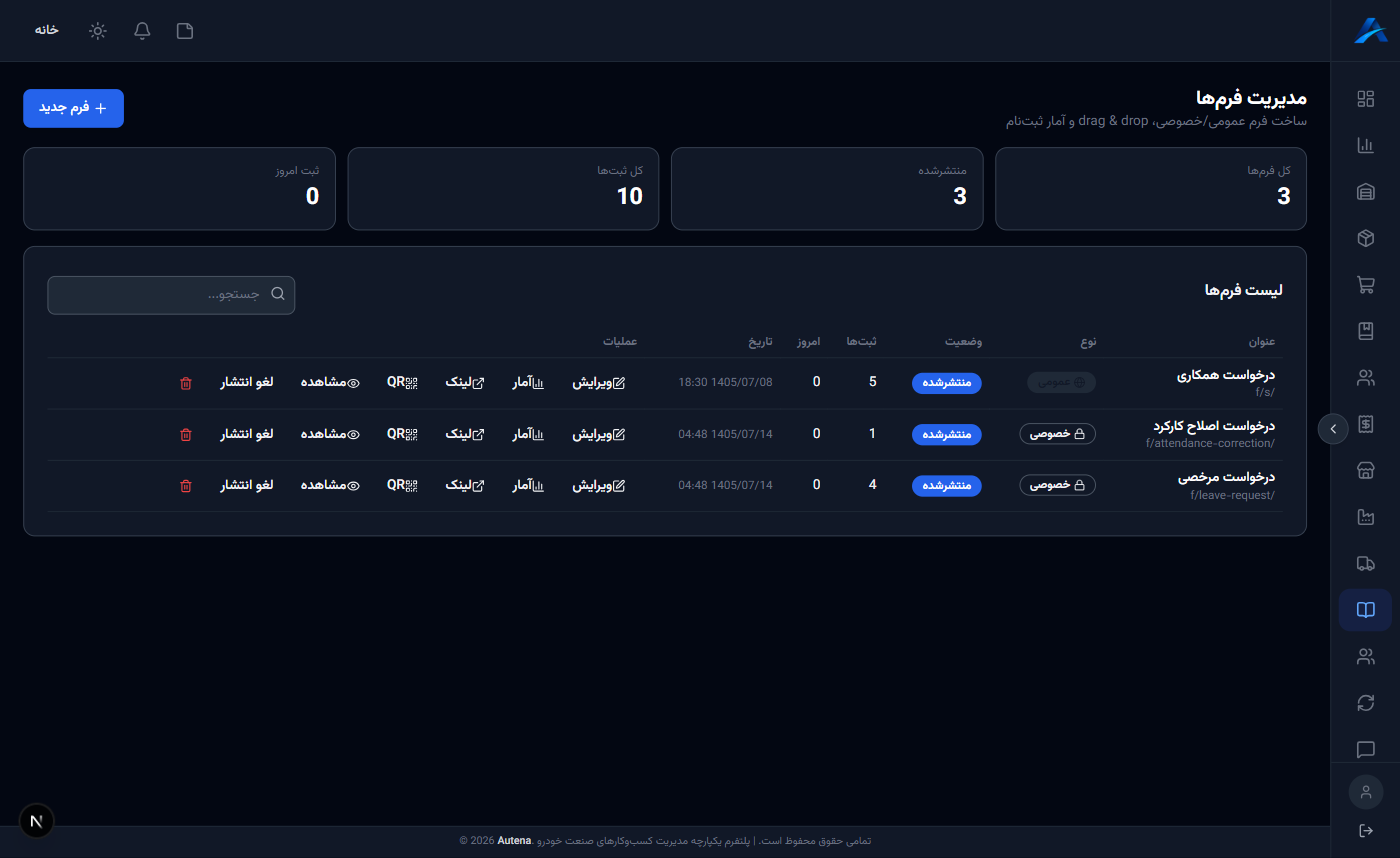Click the عنوان column header
This screenshot has width=1400, height=858.
1260,342
